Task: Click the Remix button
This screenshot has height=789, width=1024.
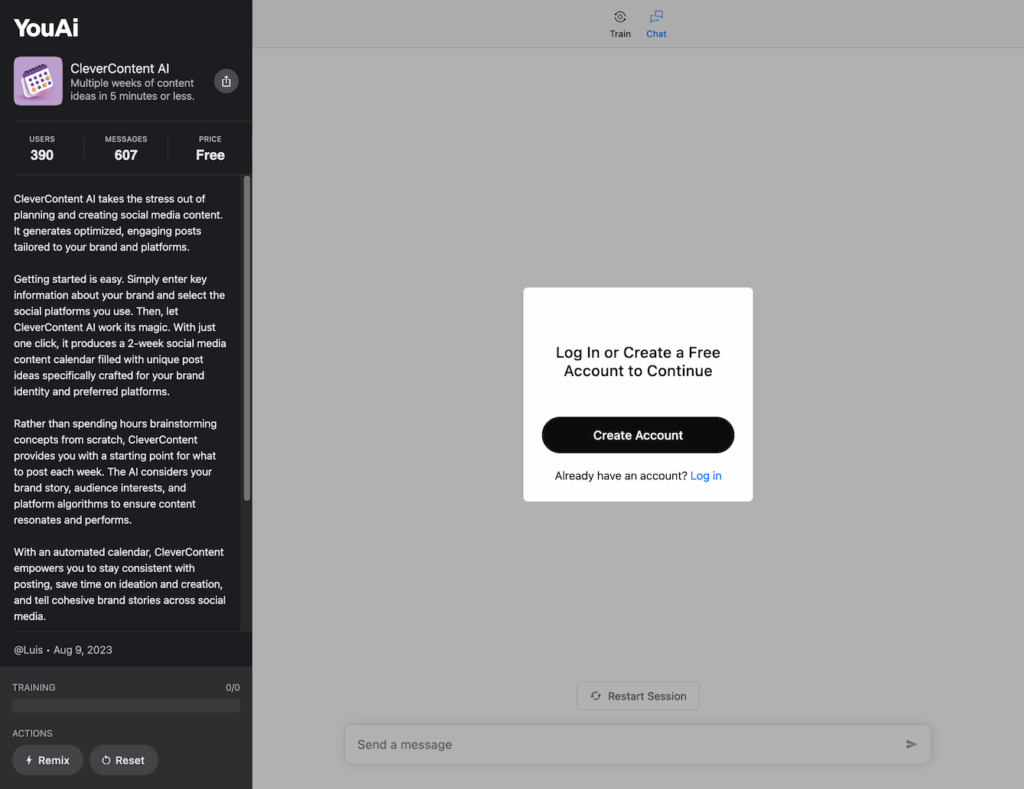Action: [48, 760]
